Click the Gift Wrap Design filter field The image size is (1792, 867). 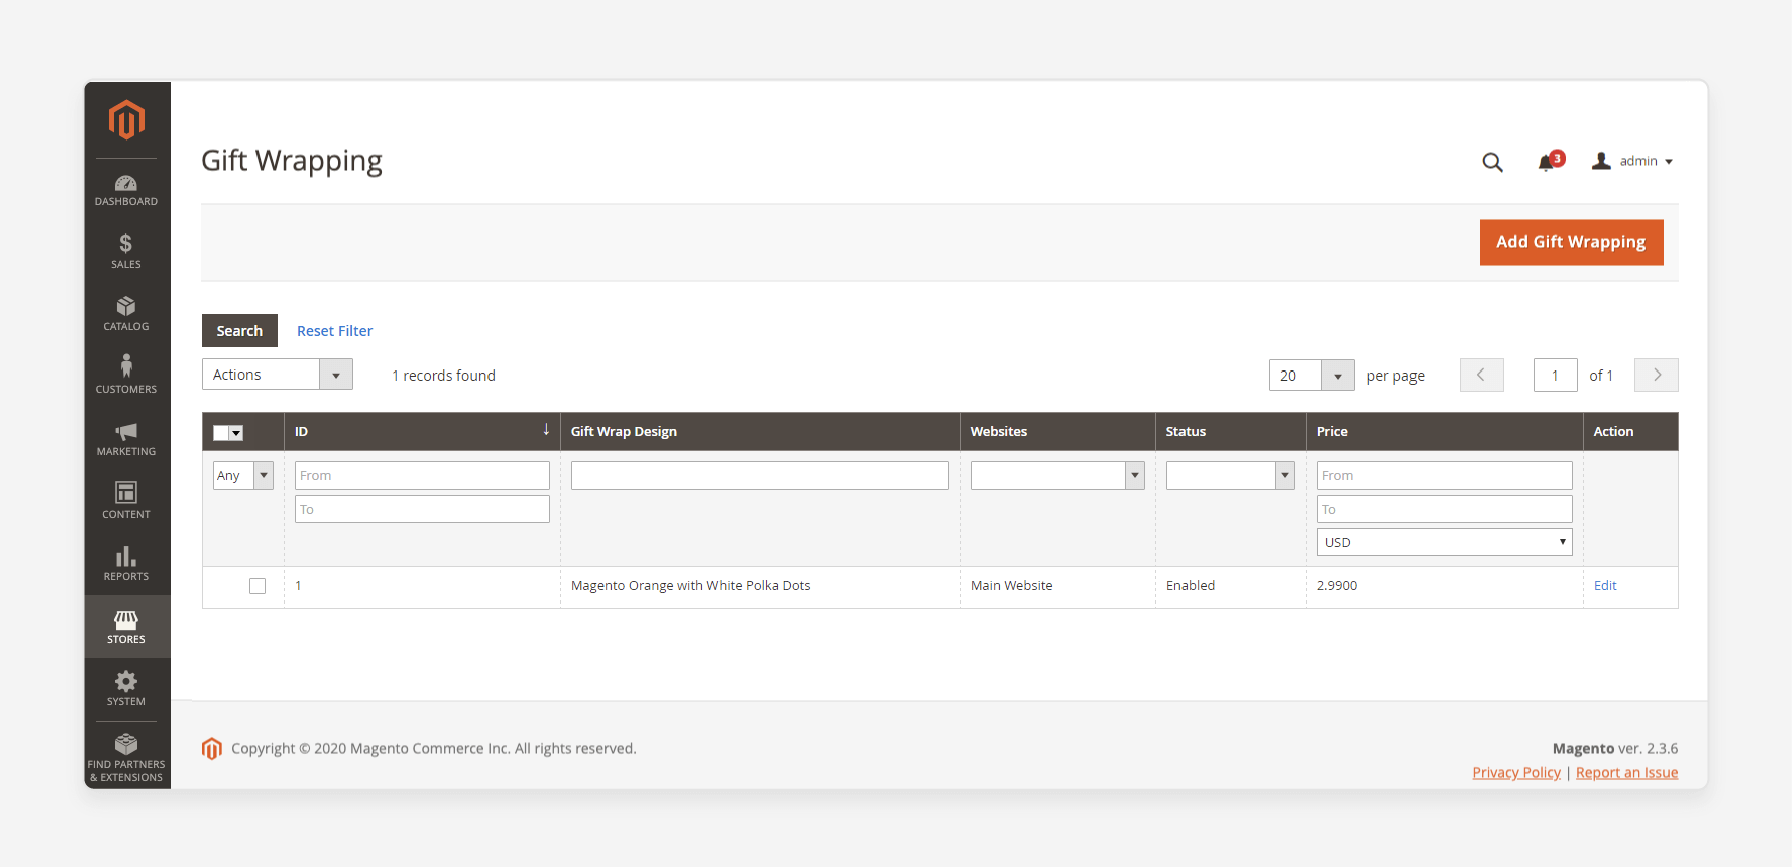tap(759, 475)
